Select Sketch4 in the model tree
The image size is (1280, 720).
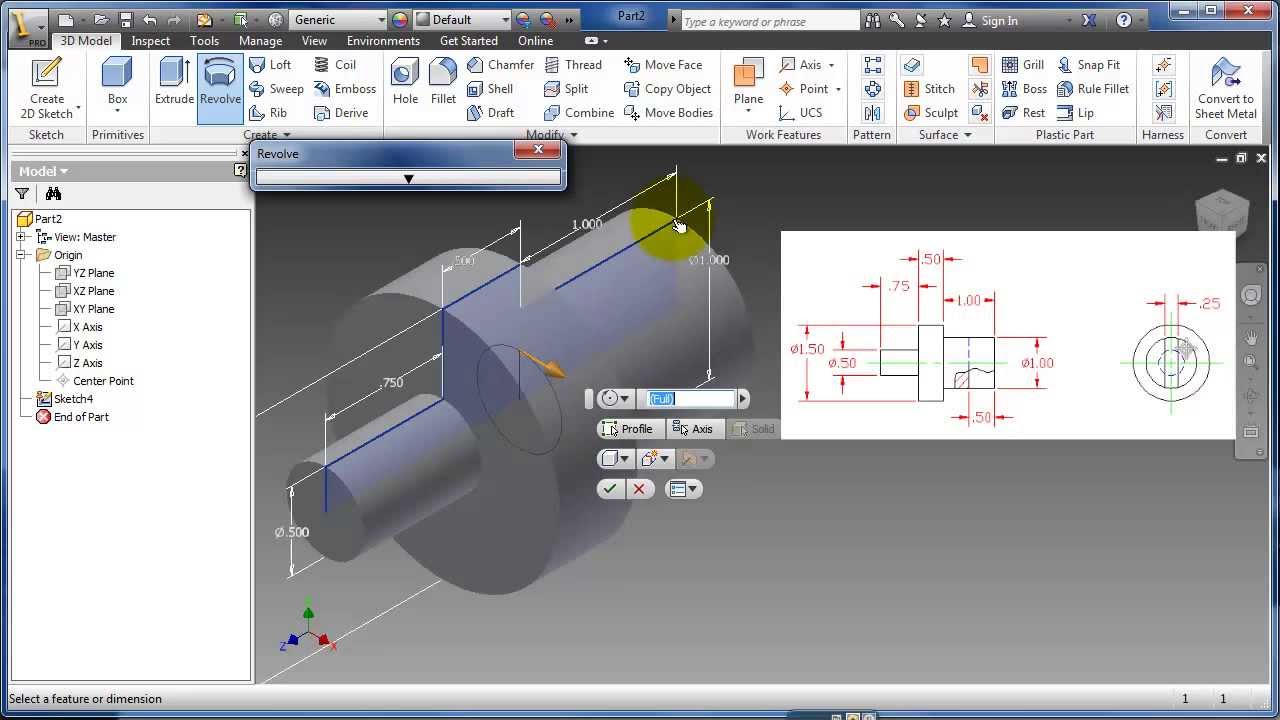coord(64,399)
